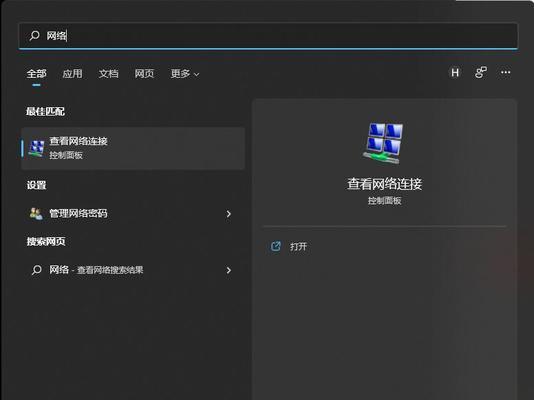Select the 网页 filter tab

144,74
